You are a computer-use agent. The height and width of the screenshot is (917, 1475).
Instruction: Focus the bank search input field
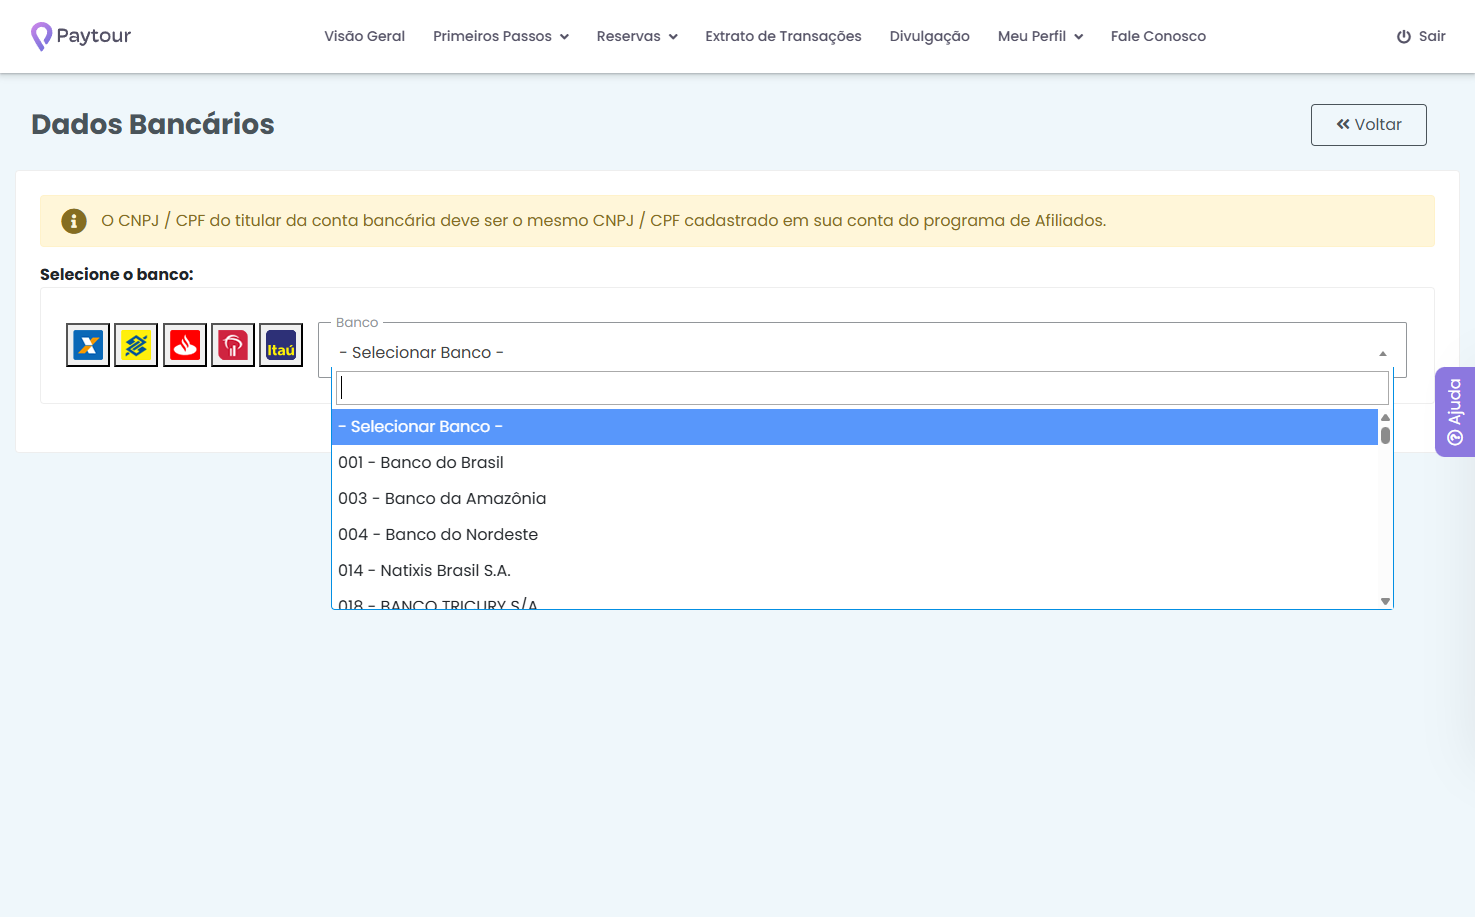[862, 388]
